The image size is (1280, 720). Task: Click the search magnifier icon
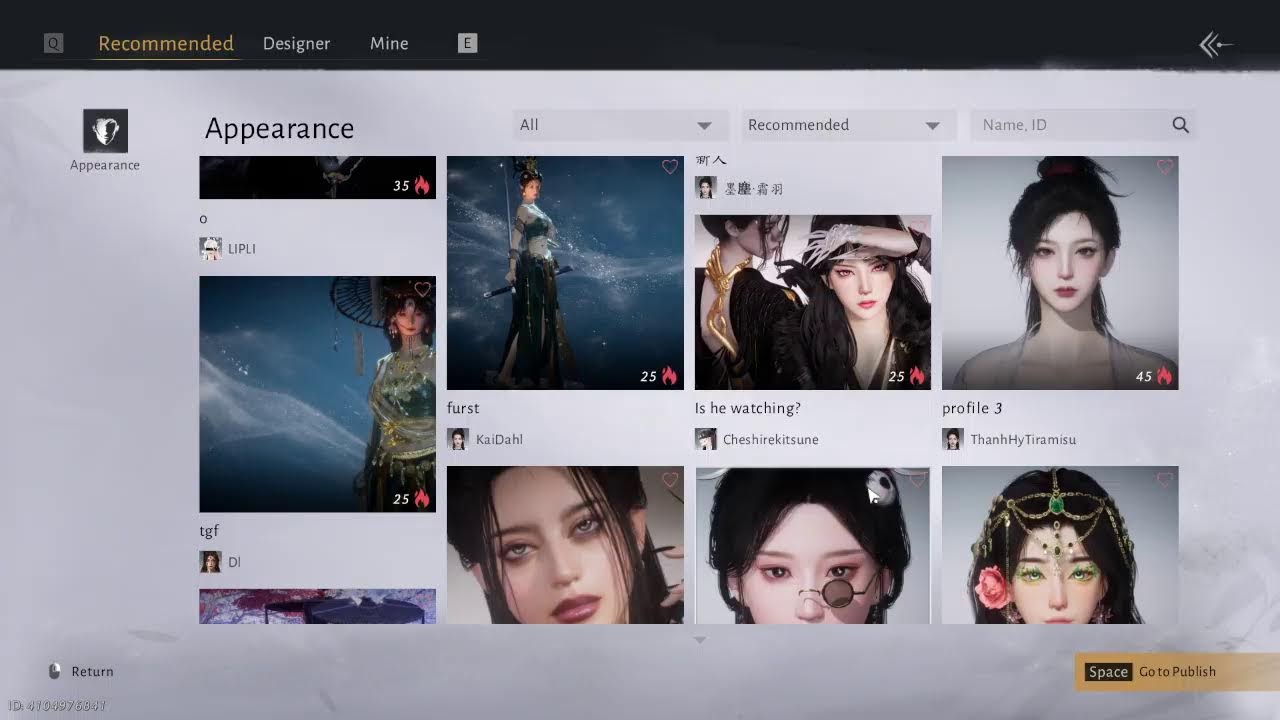pos(1181,125)
